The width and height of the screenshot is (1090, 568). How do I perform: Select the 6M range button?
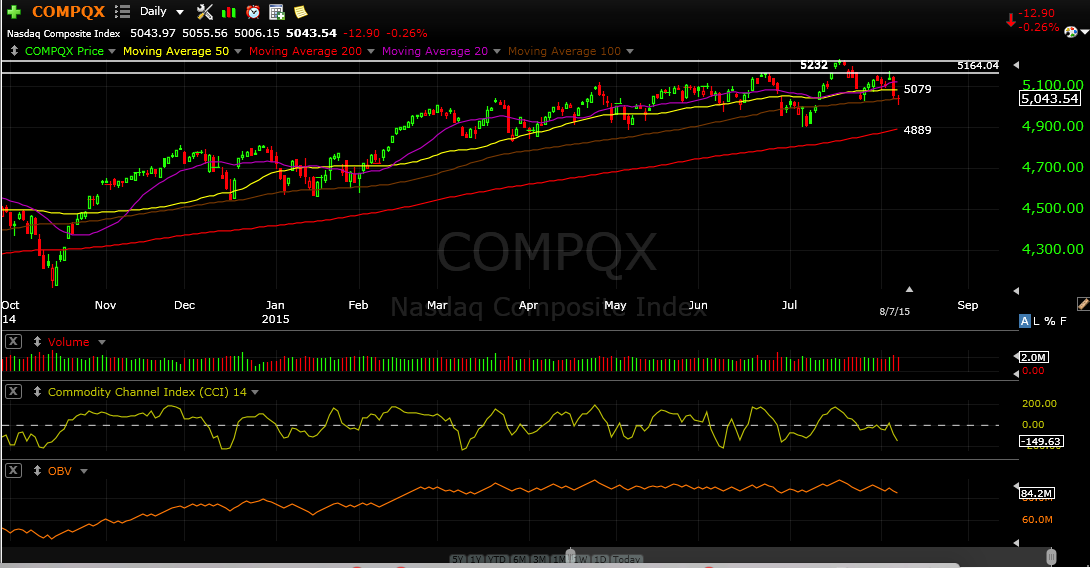coord(519,560)
